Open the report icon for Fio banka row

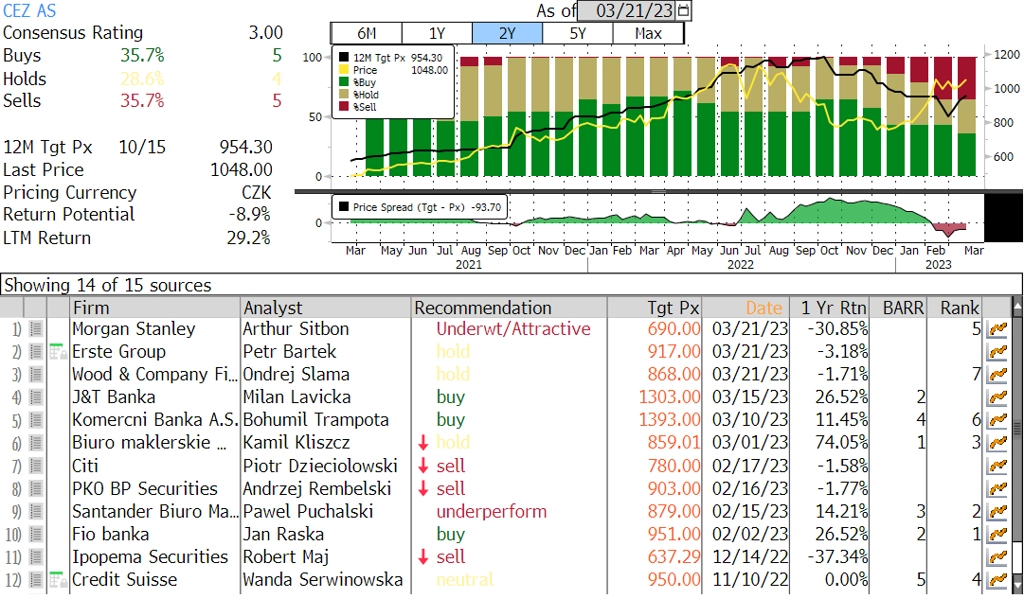tap(36, 534)
